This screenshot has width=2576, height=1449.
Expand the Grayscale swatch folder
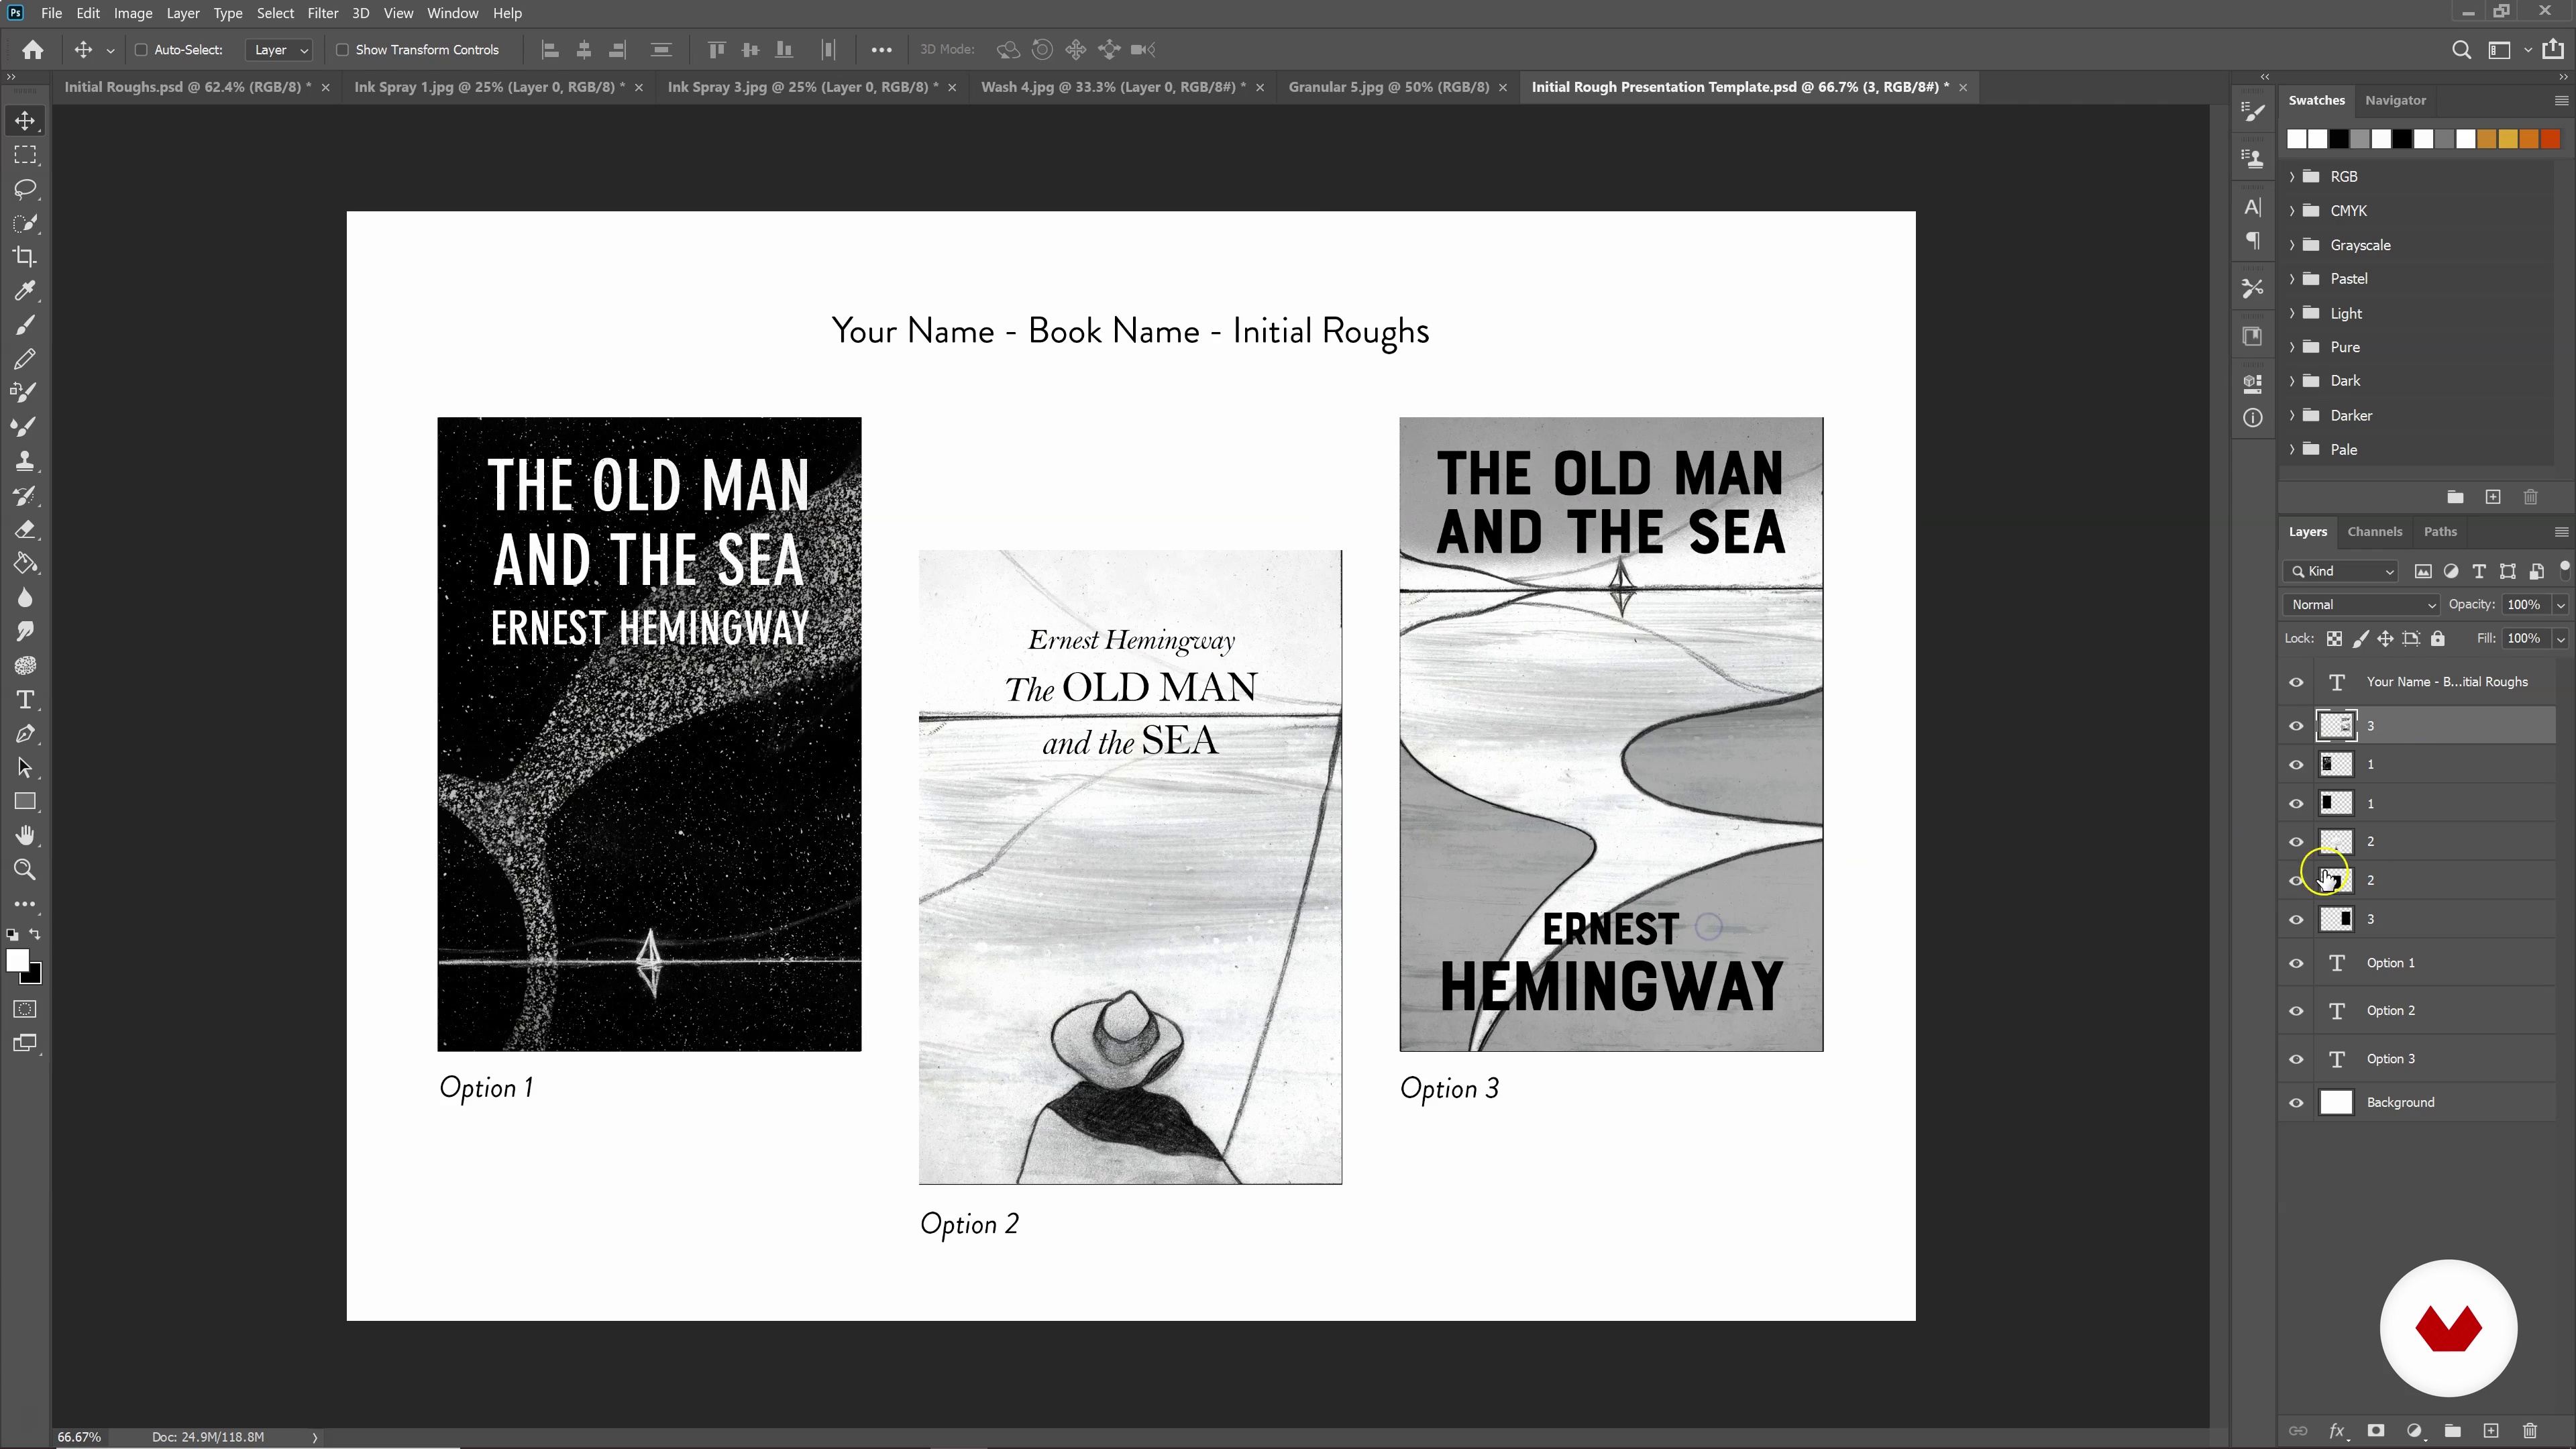click(x=2292, y=245)
